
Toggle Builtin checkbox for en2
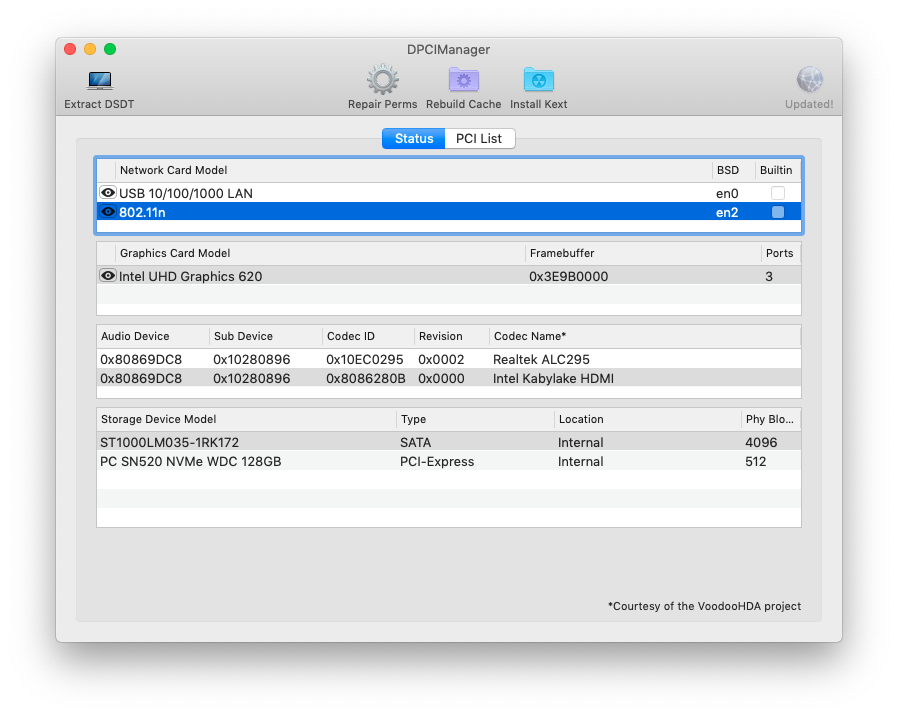[x=777, y=212]
